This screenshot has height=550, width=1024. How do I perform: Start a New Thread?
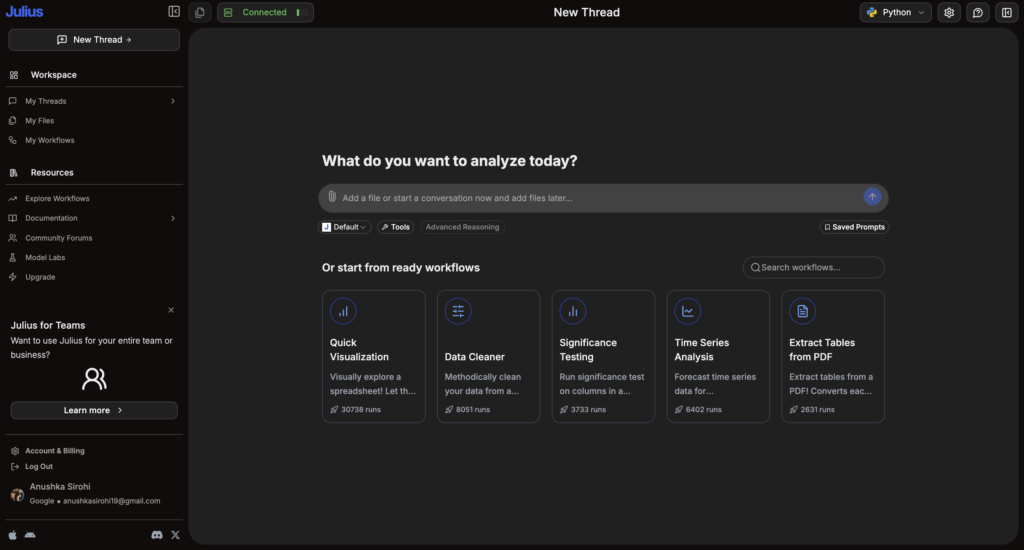(94, 40)
